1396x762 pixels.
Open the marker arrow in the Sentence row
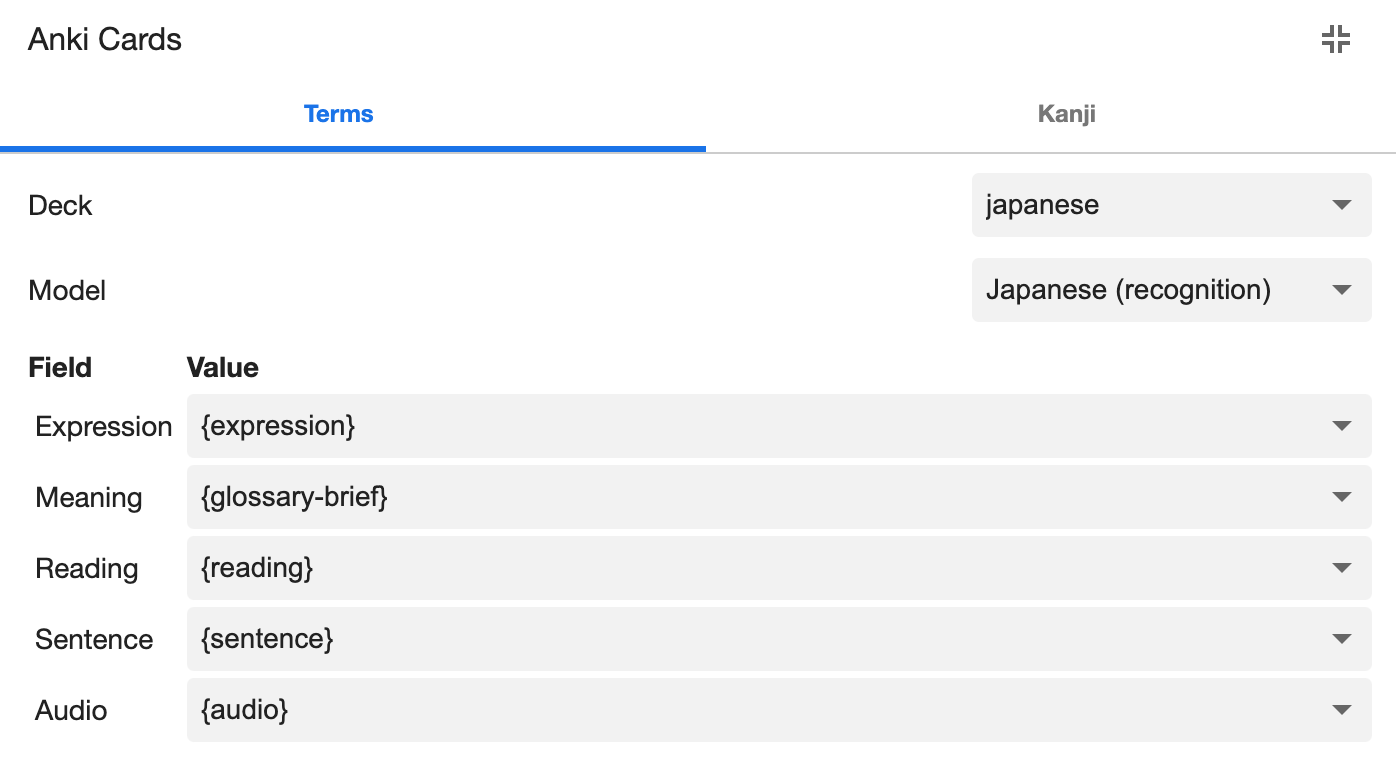[x=1342, y=639]
